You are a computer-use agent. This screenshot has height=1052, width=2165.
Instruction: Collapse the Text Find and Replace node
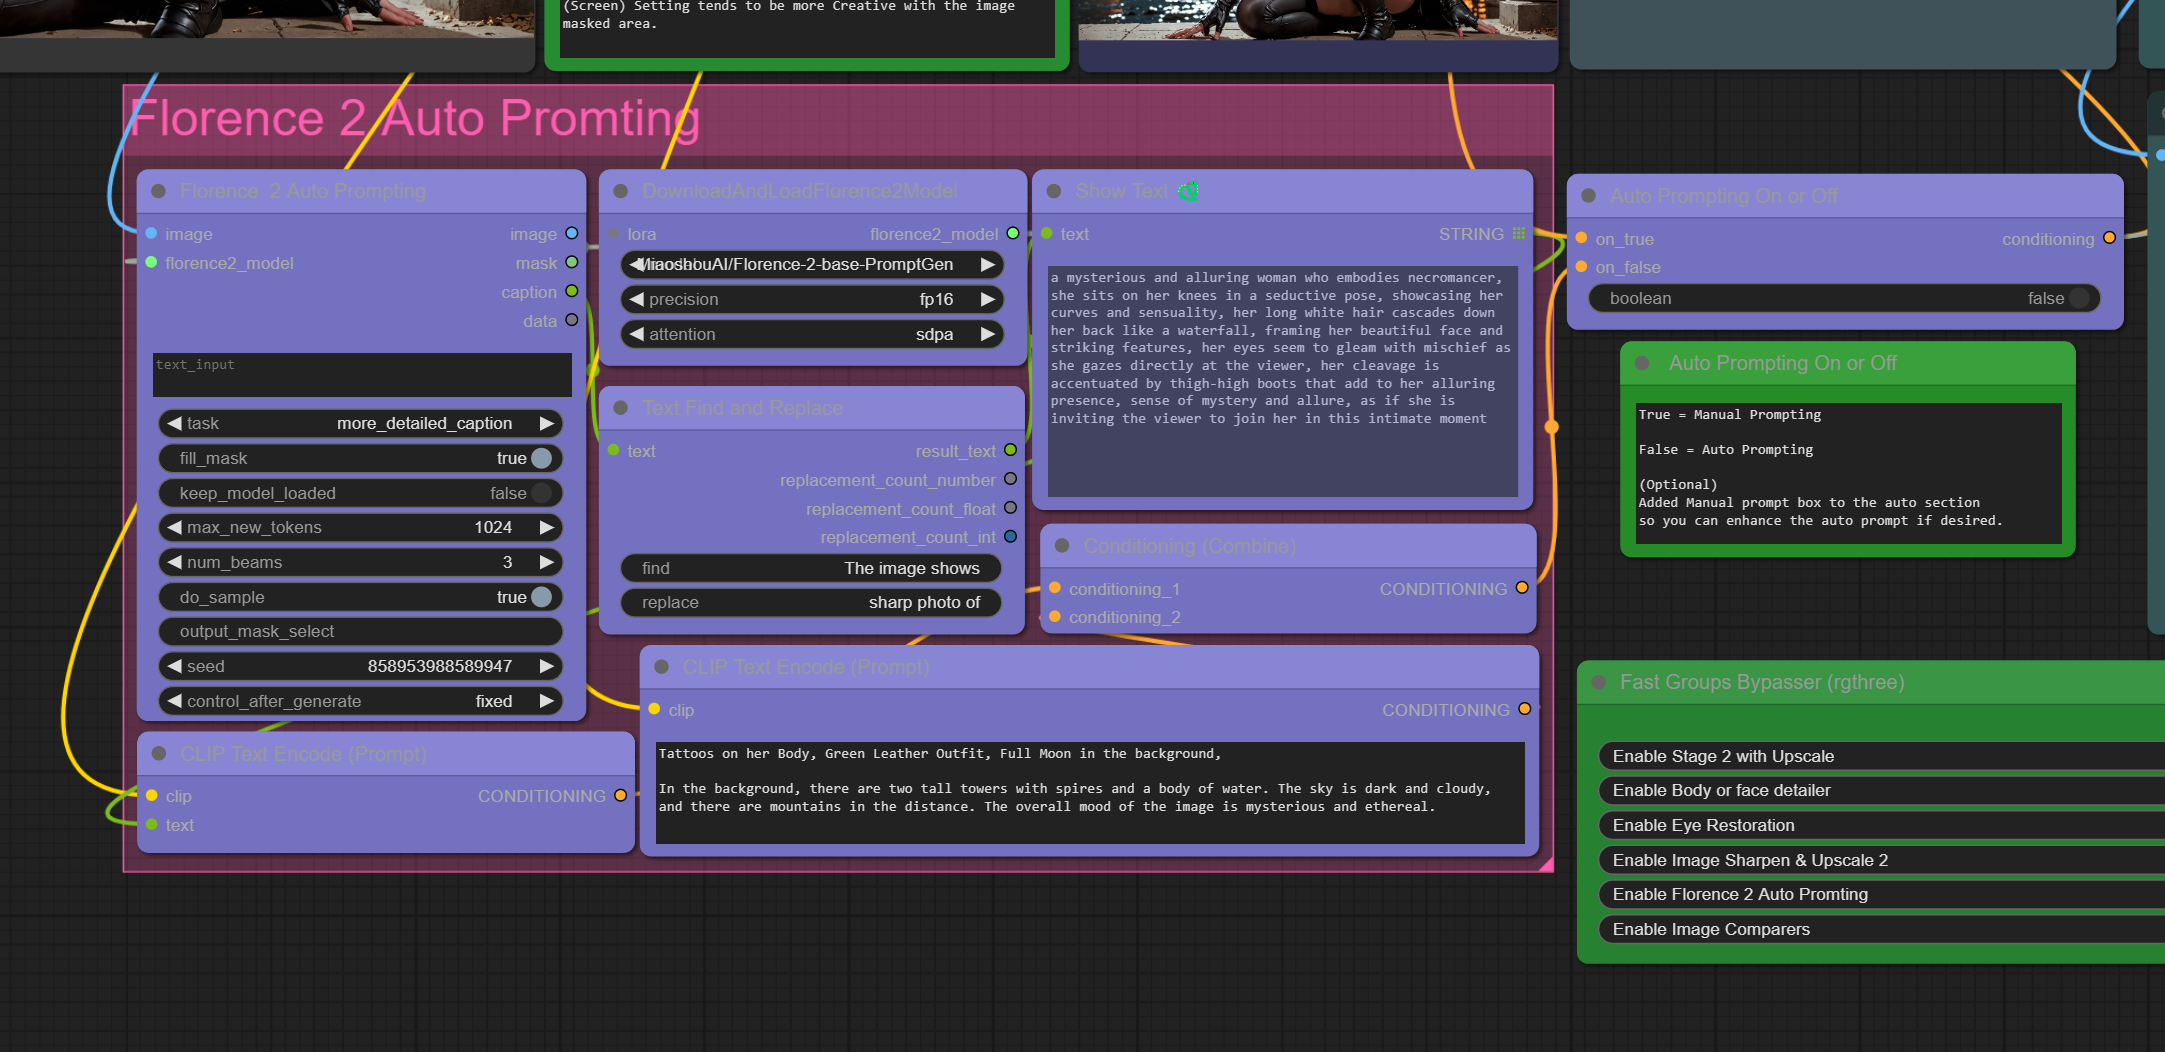click(x=620, y=408)
